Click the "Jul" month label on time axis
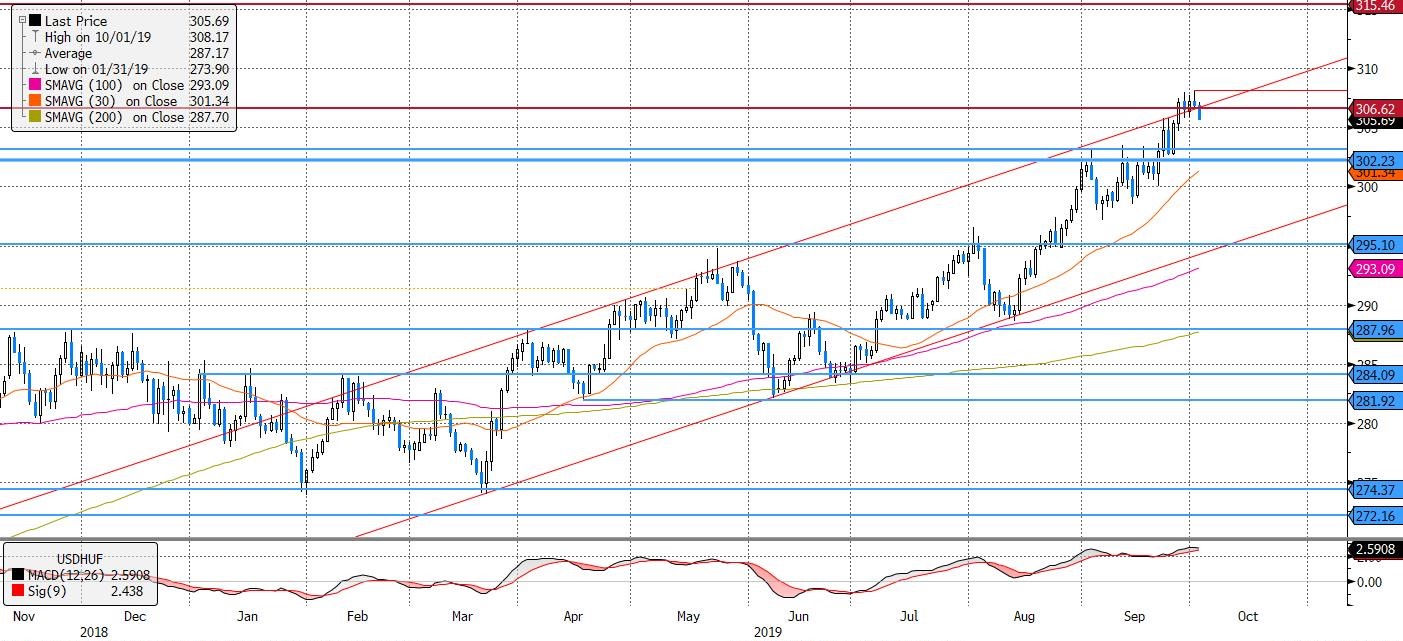 (910, 617)
